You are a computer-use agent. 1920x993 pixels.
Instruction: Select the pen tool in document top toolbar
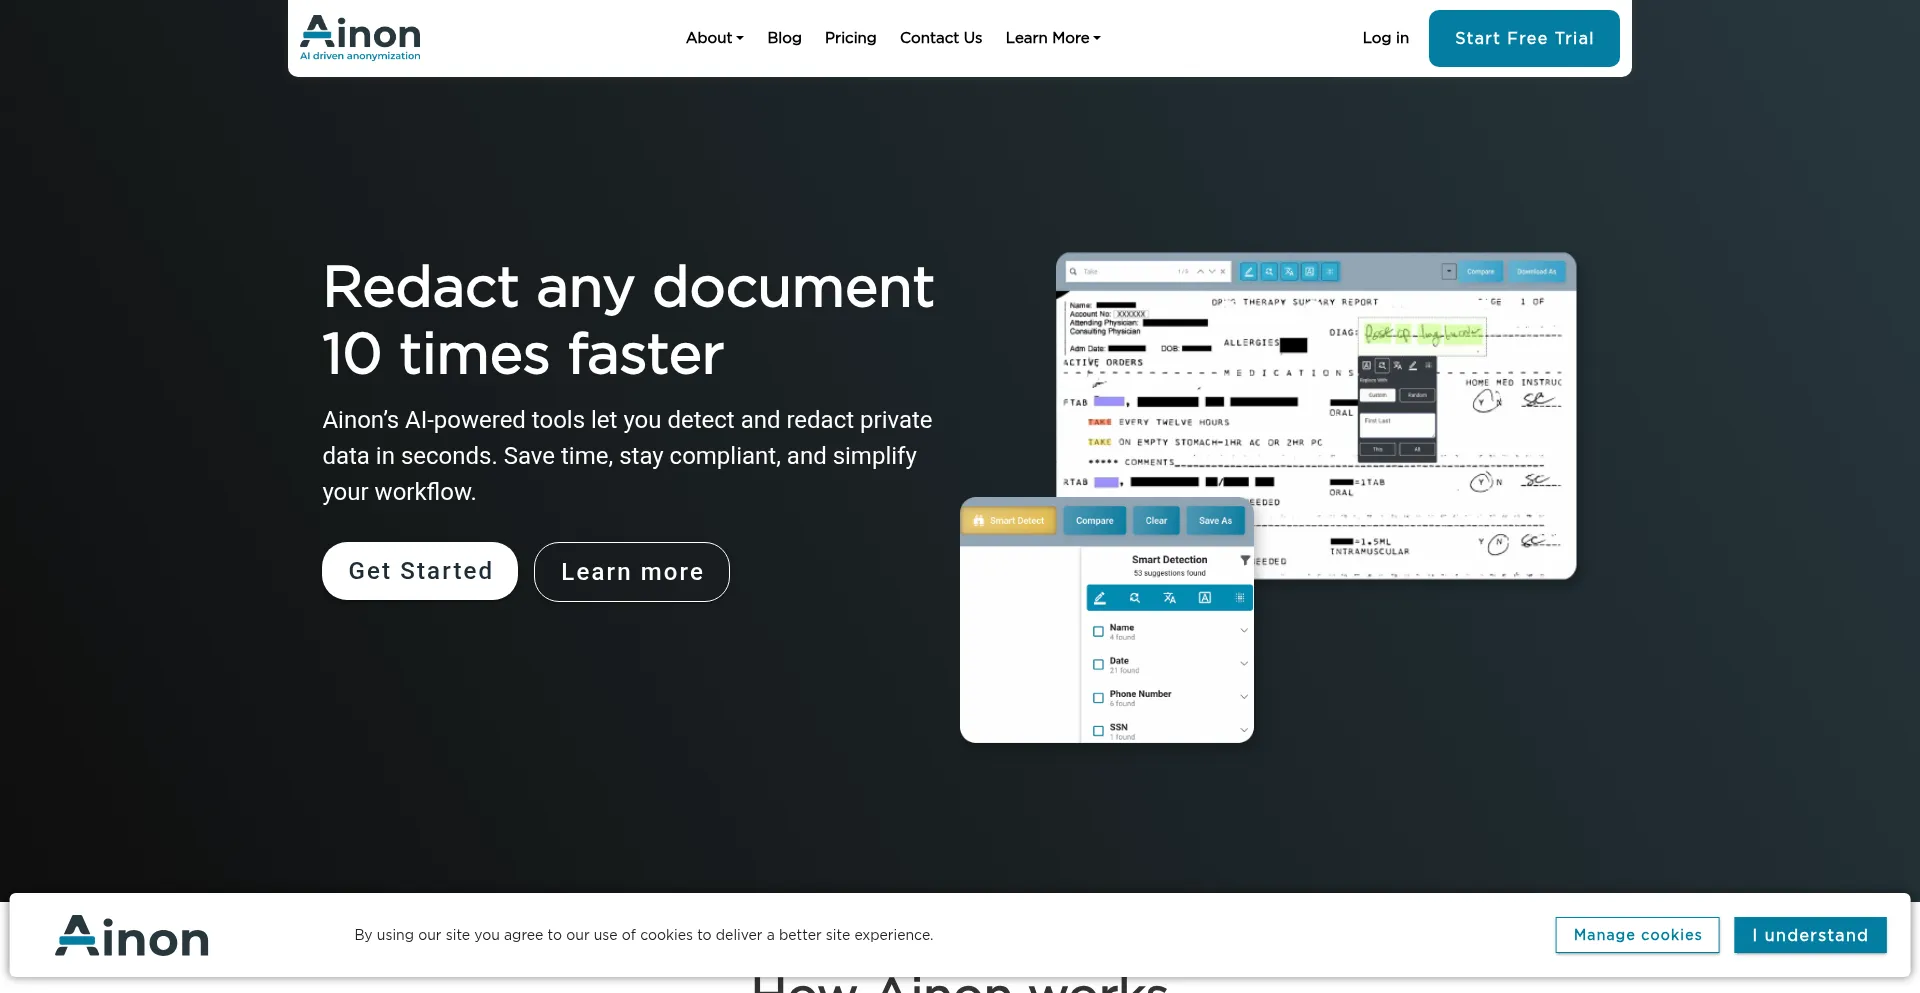(1249, 271)
